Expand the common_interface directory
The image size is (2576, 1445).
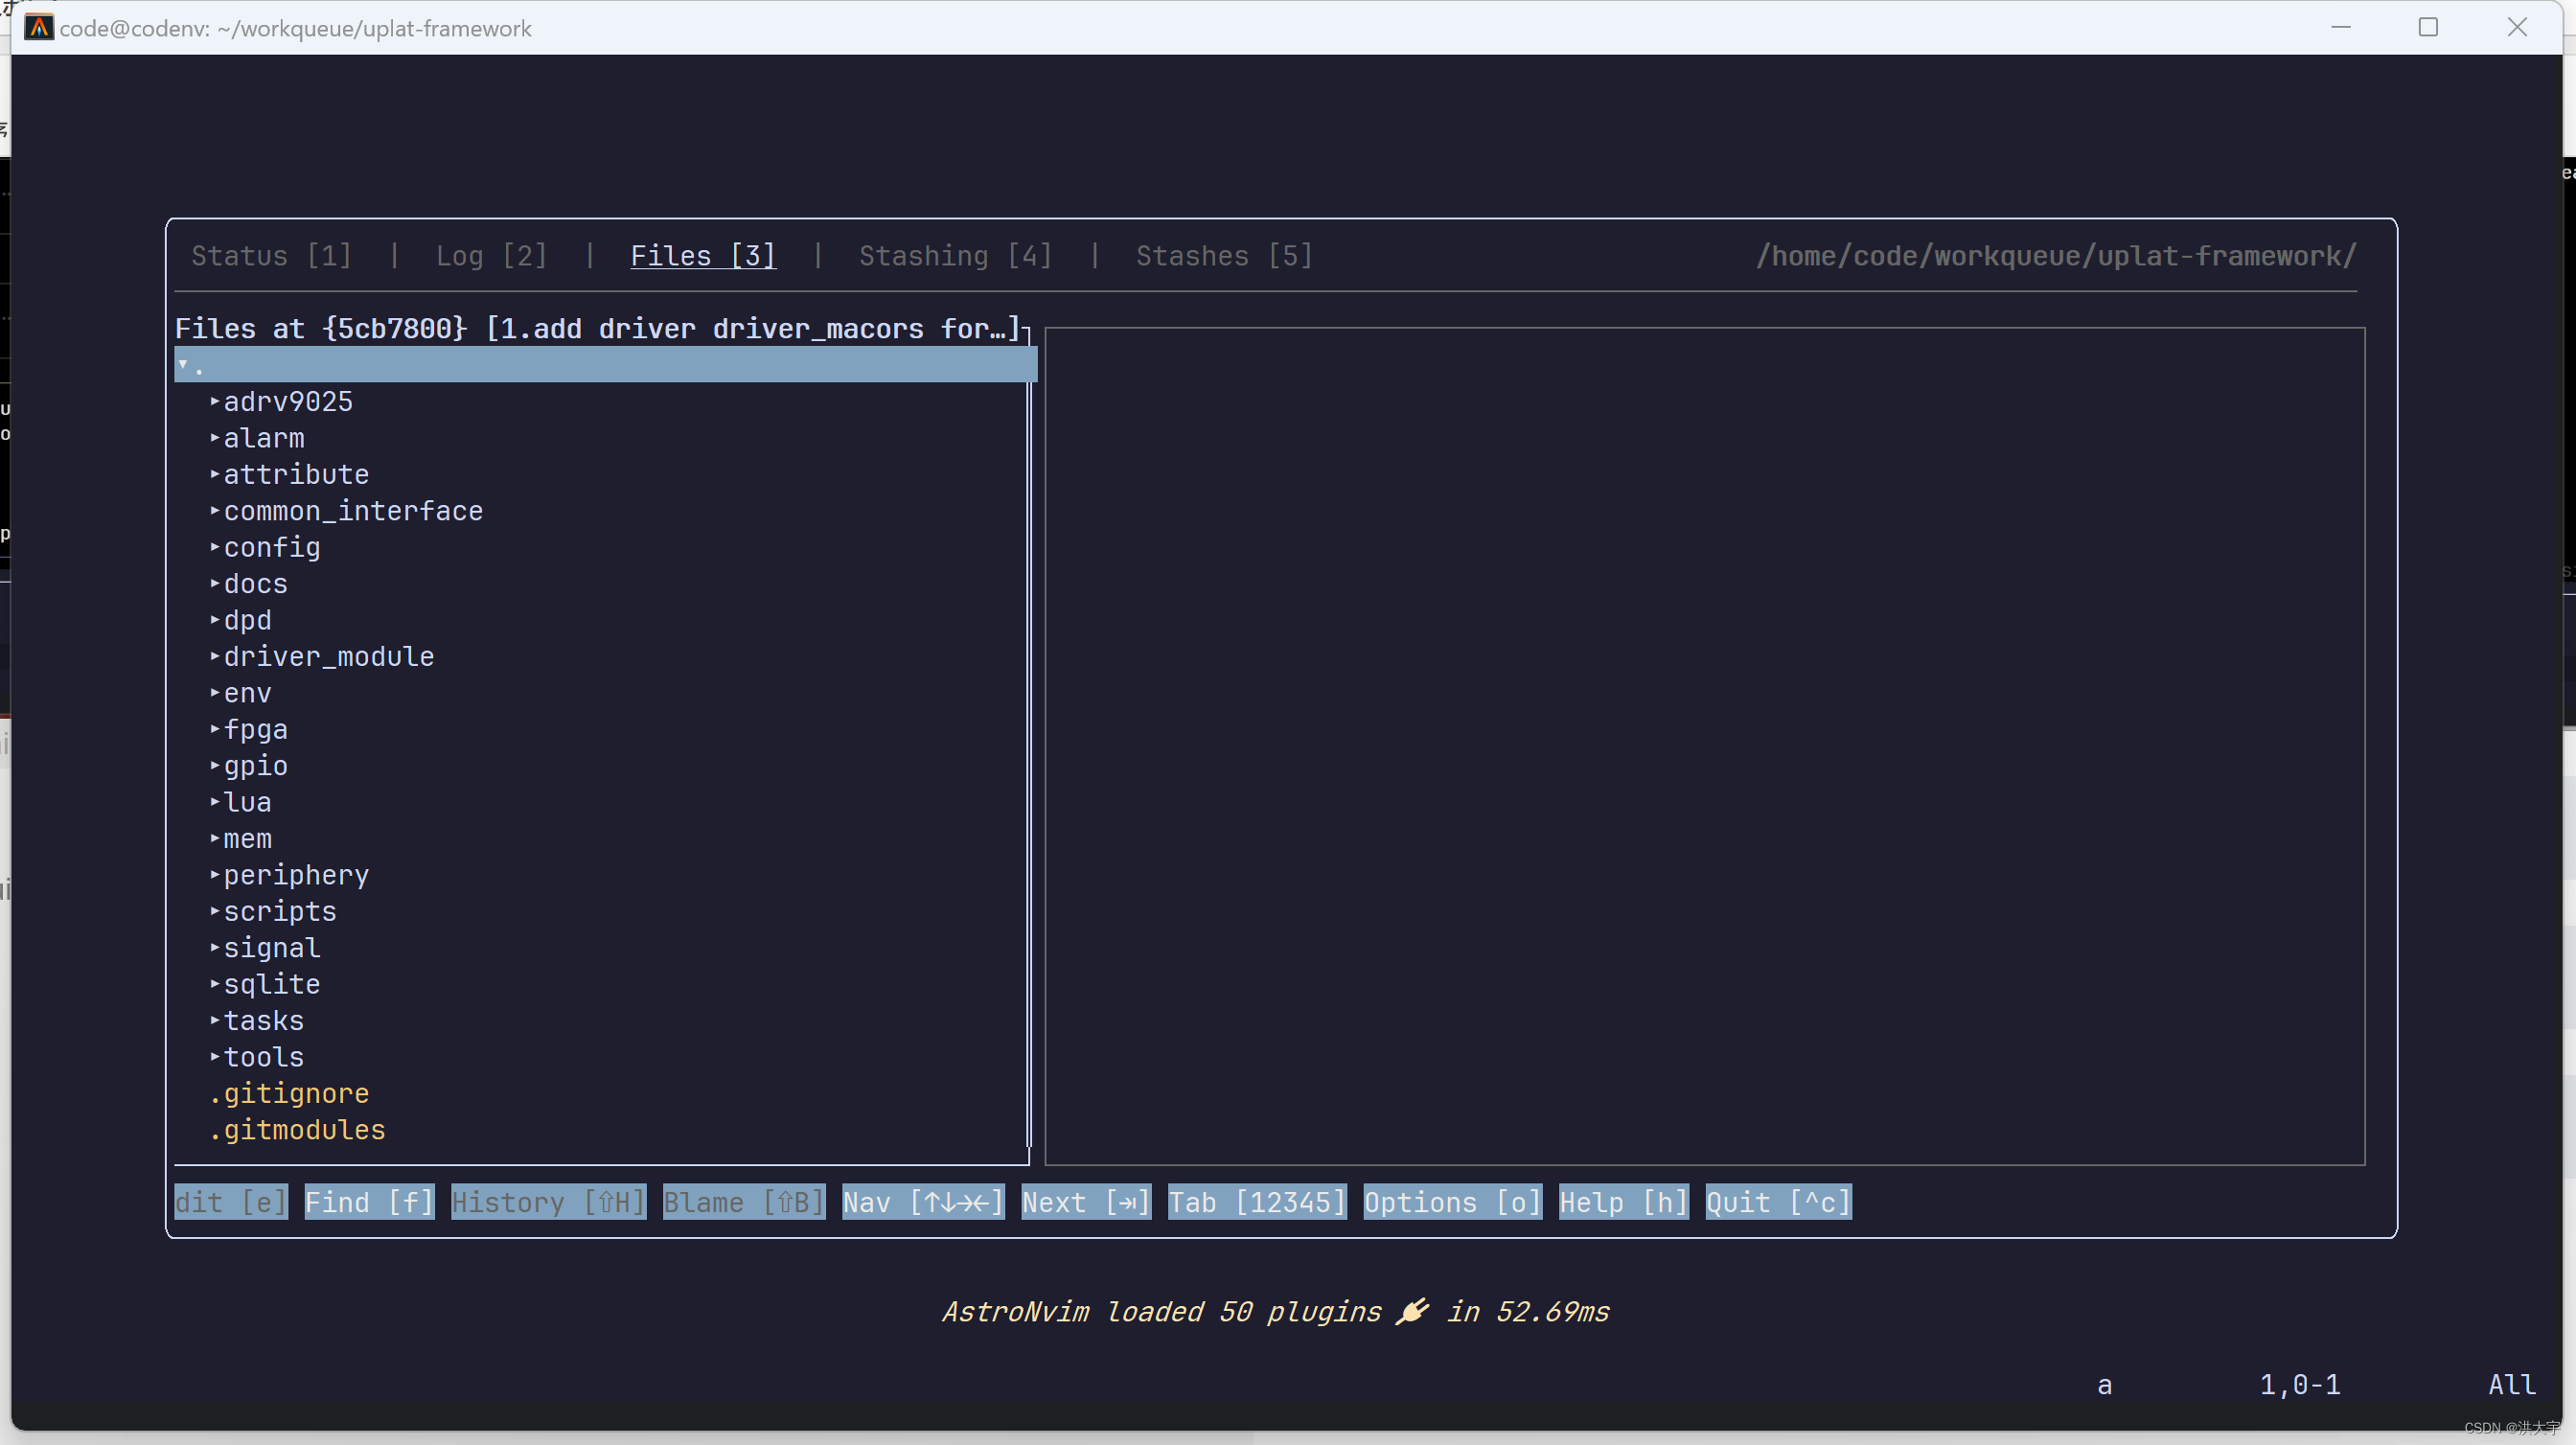coord(352,511)
